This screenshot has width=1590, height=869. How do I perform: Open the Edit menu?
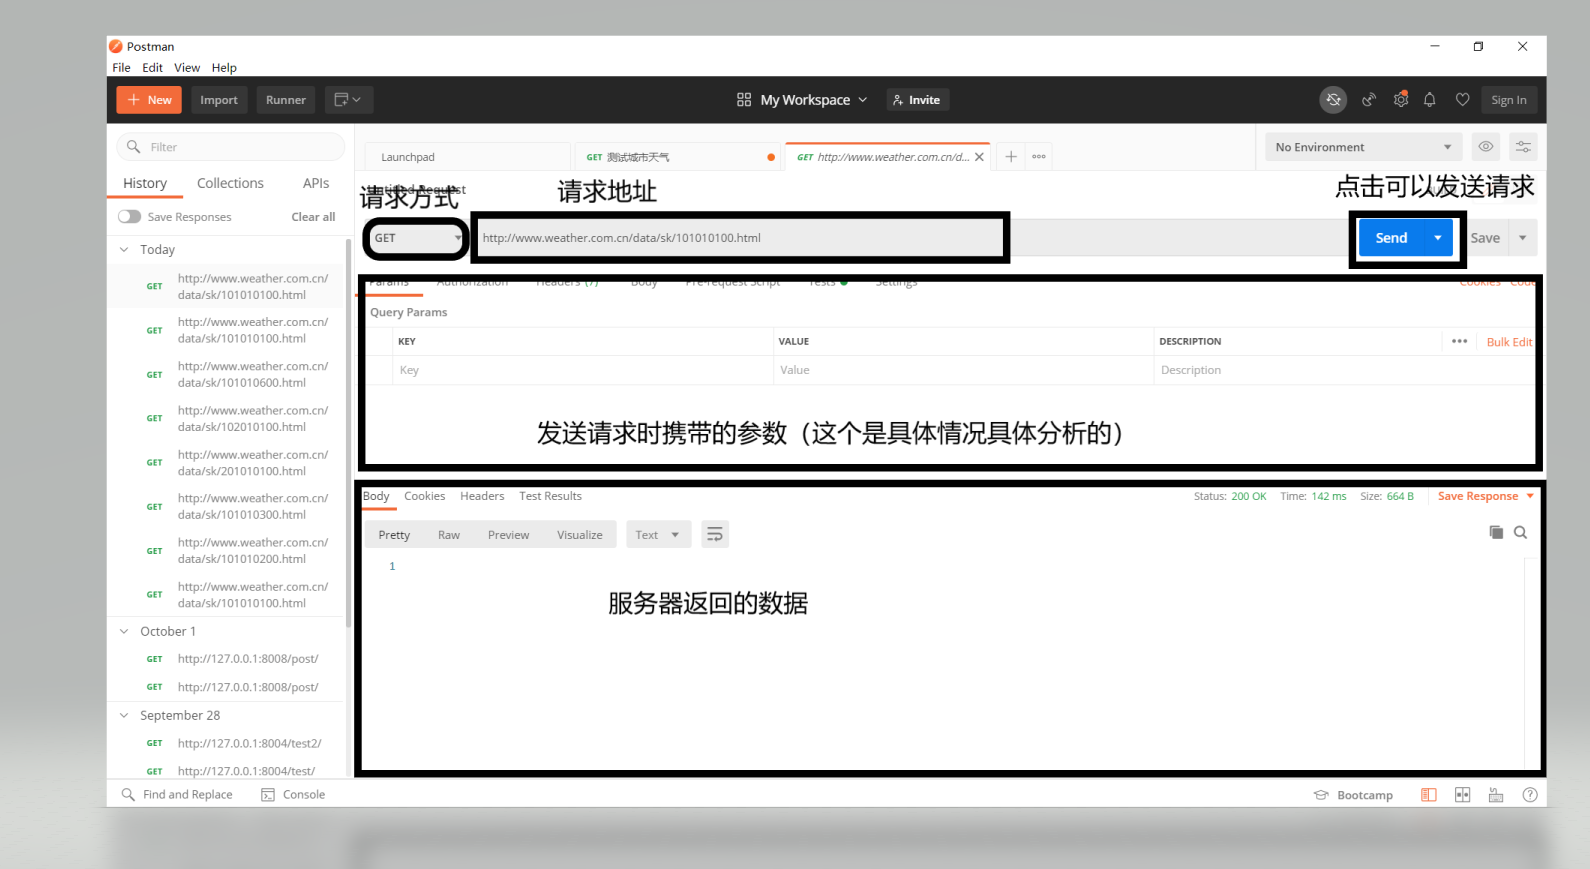click(152, 68)
